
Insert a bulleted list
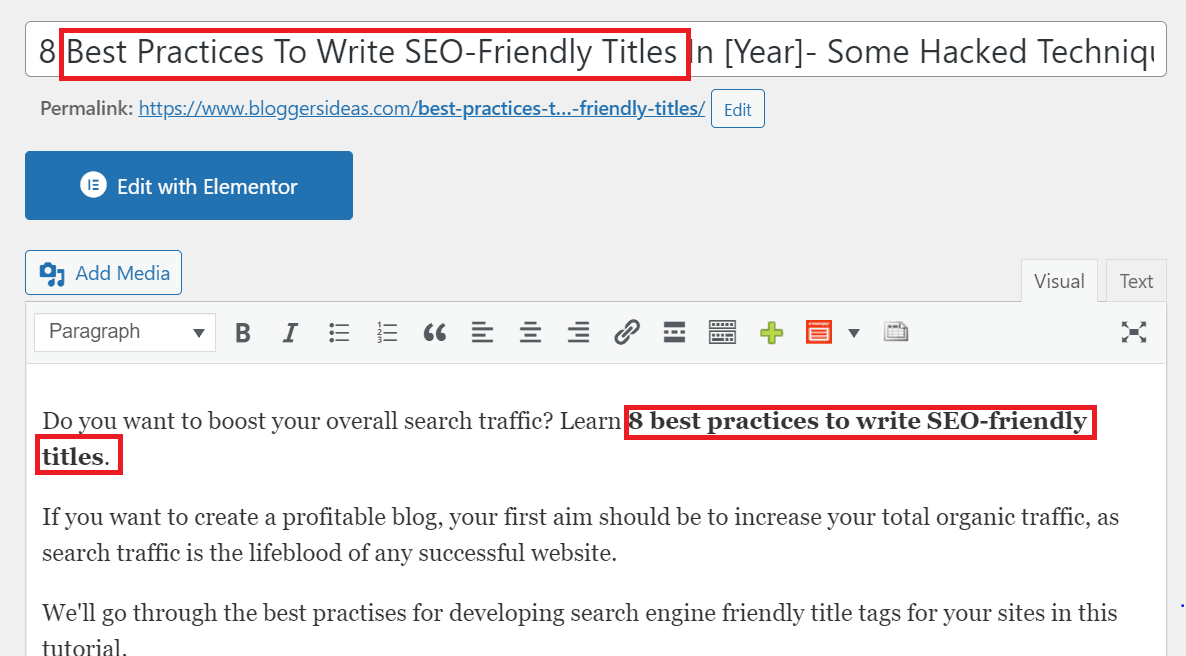coord(339,333)
